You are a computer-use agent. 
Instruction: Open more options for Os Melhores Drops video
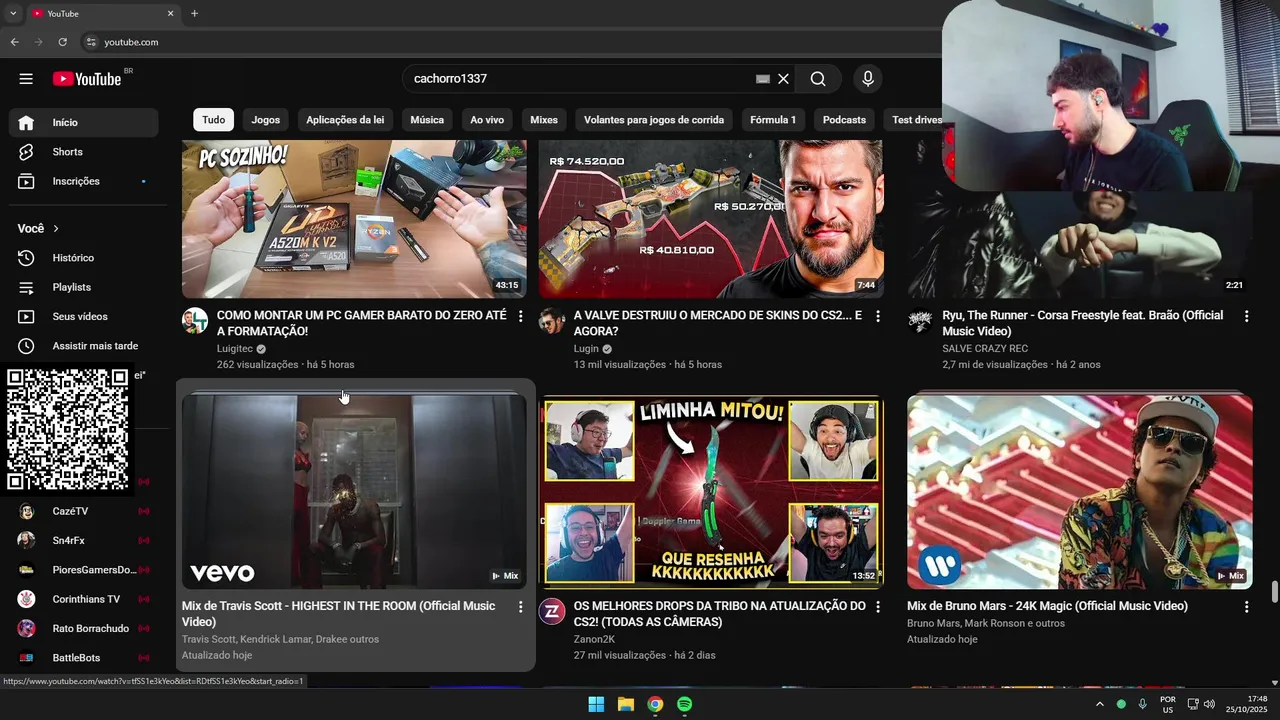point(878,607)
